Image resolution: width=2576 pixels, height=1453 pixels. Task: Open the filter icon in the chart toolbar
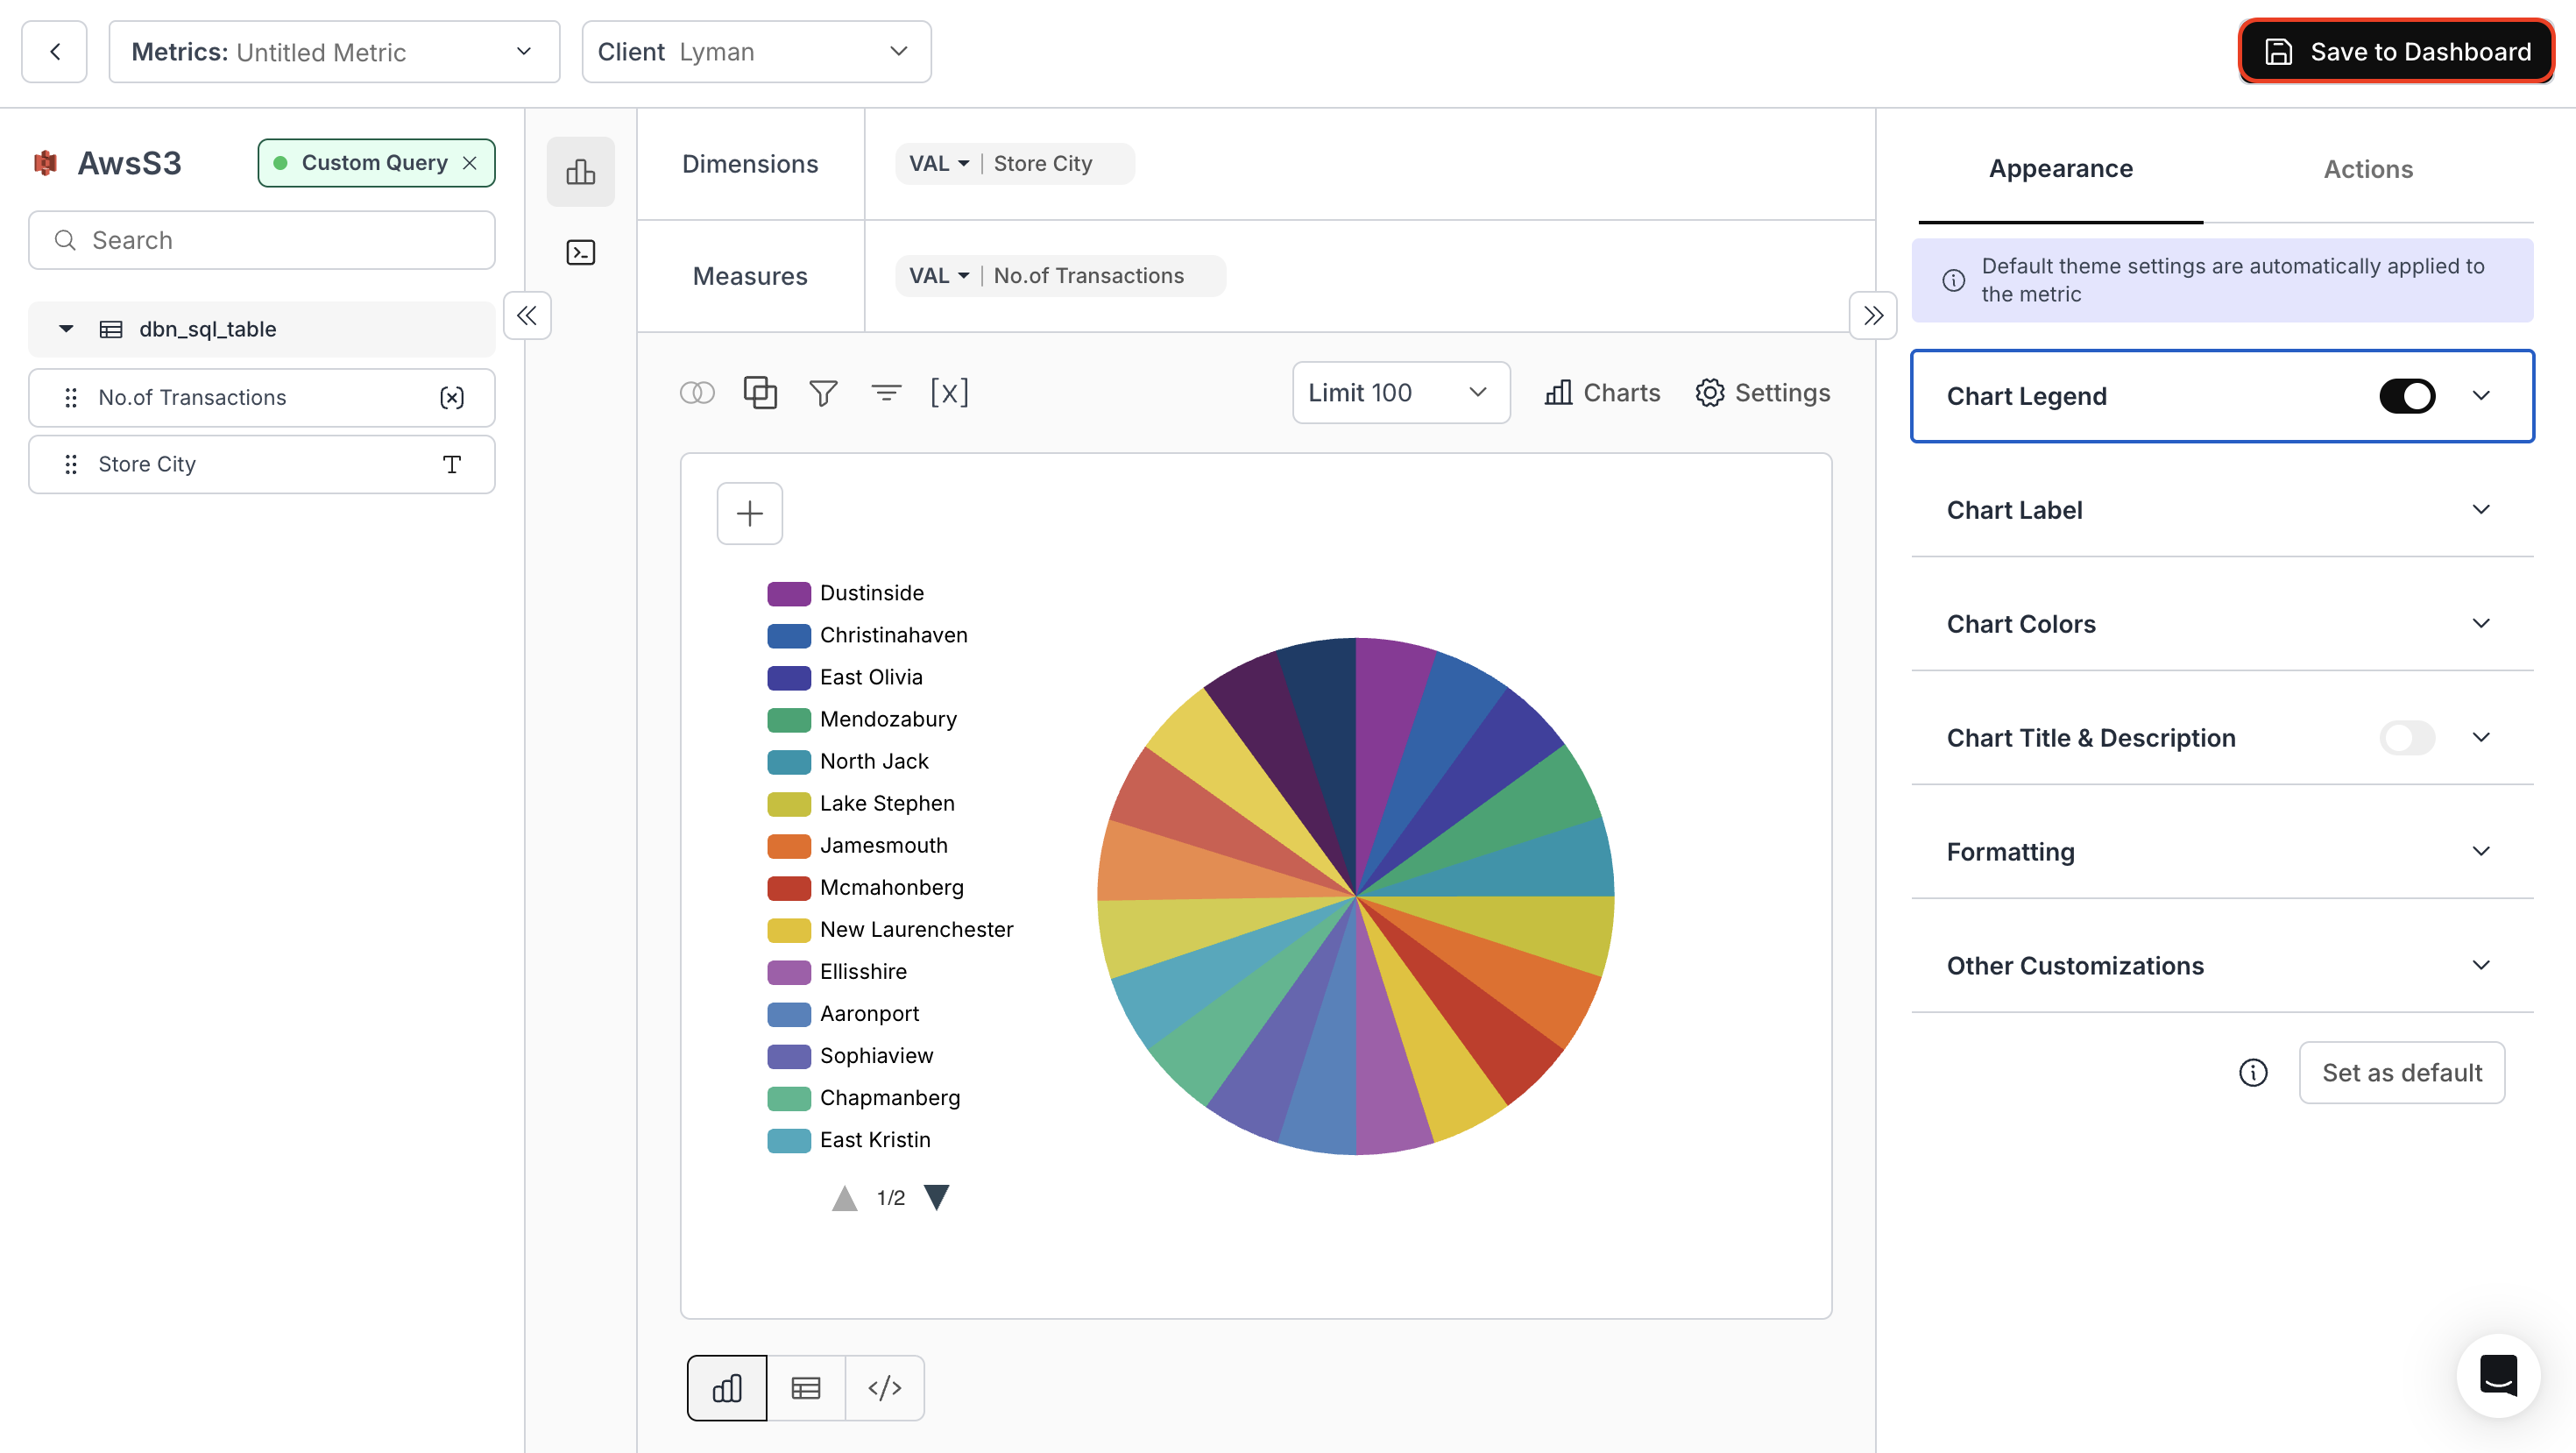coord(823,392)
